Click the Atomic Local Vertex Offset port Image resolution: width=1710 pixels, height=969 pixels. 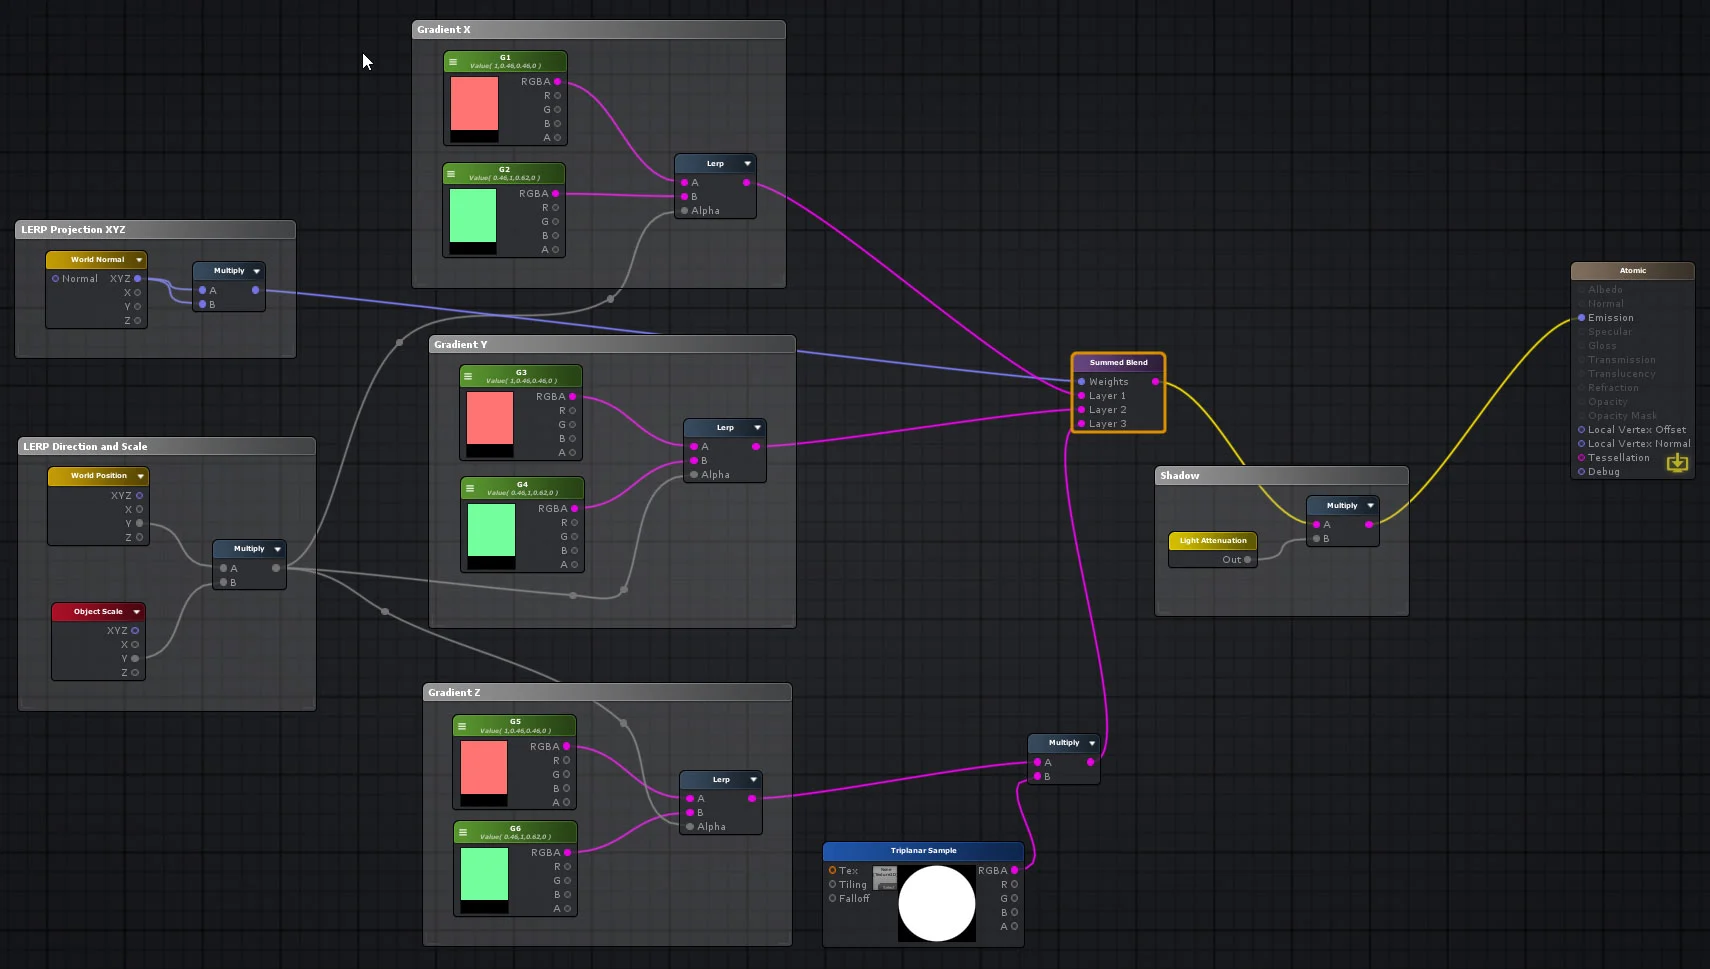[1581, 430]
